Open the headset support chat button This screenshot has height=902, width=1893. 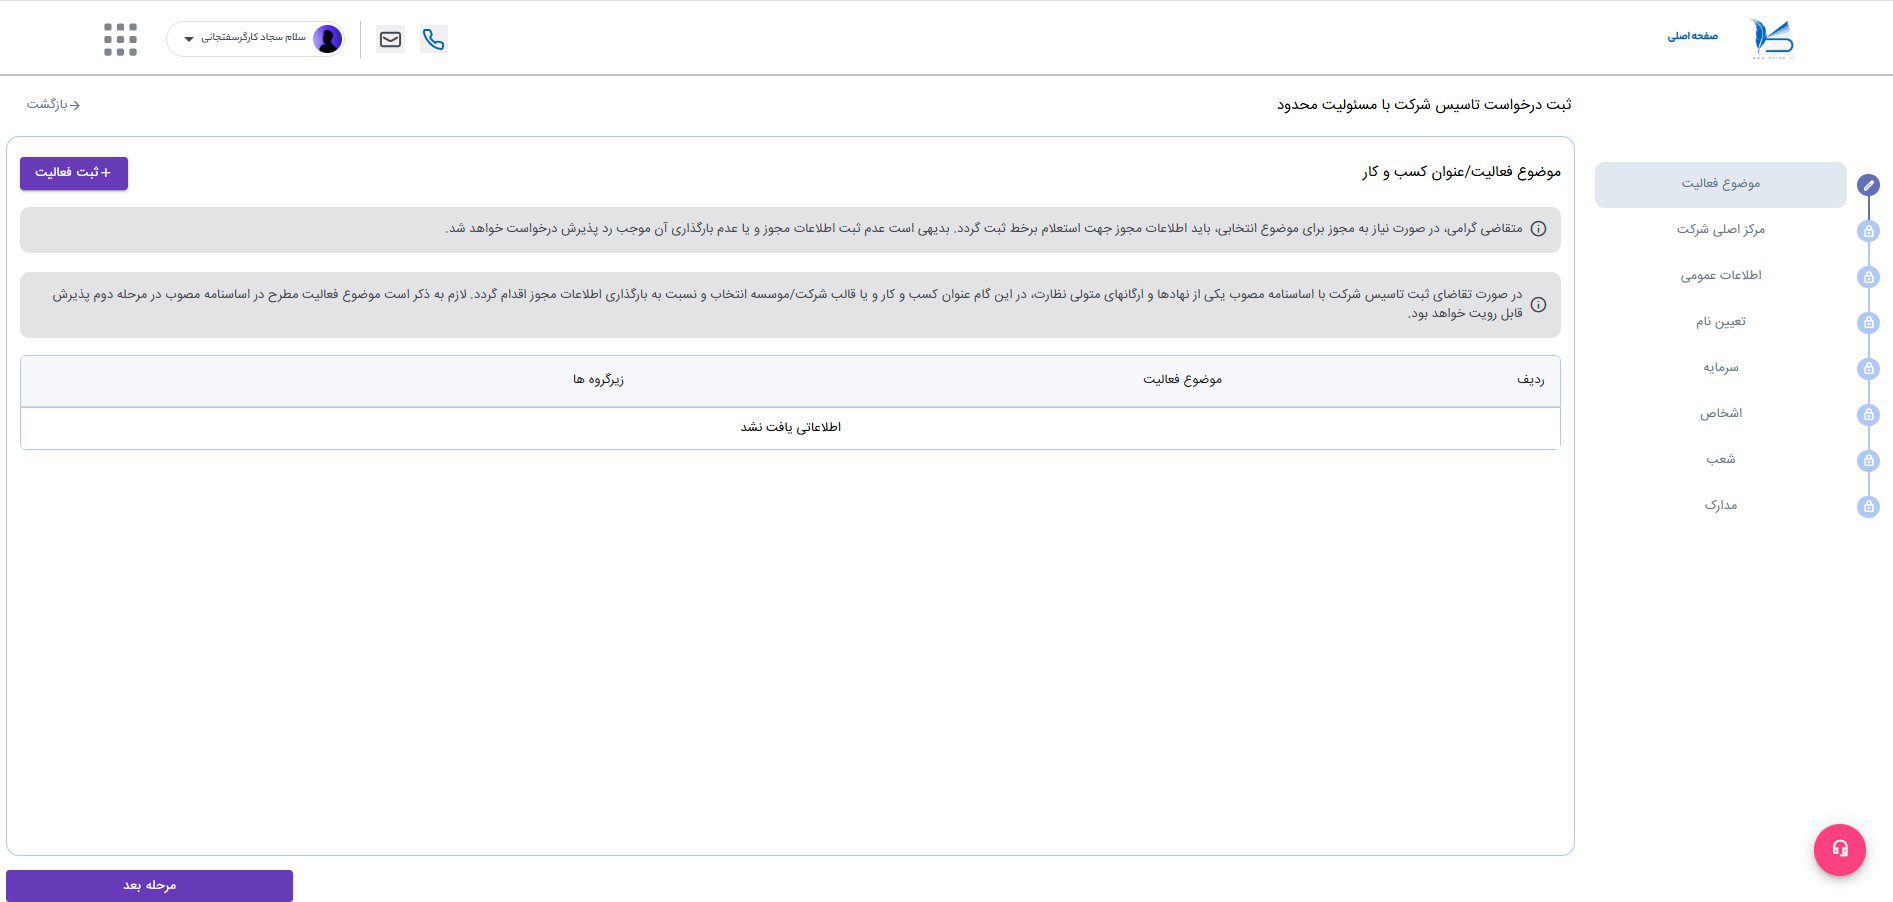pos(1840,849)
